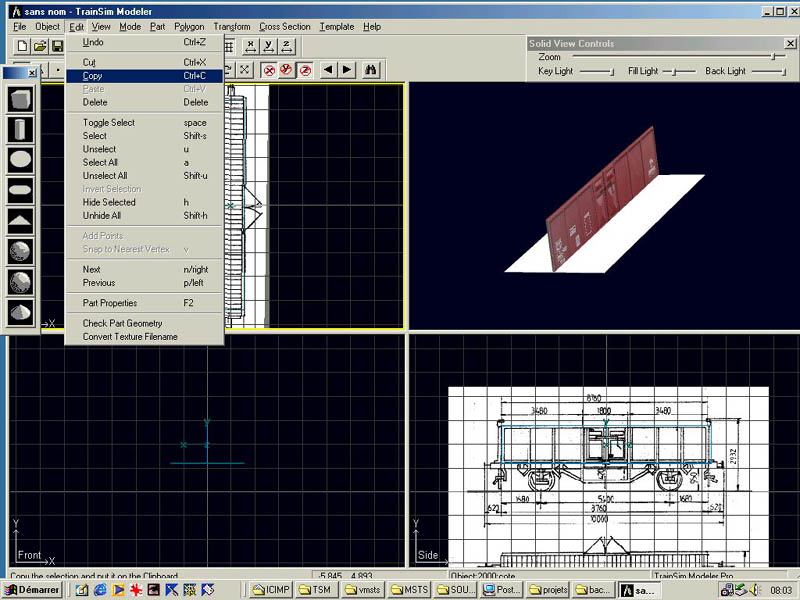Toggle the red X axis lock icon
Screen dimensions: 800x600
tap(269, 70)
